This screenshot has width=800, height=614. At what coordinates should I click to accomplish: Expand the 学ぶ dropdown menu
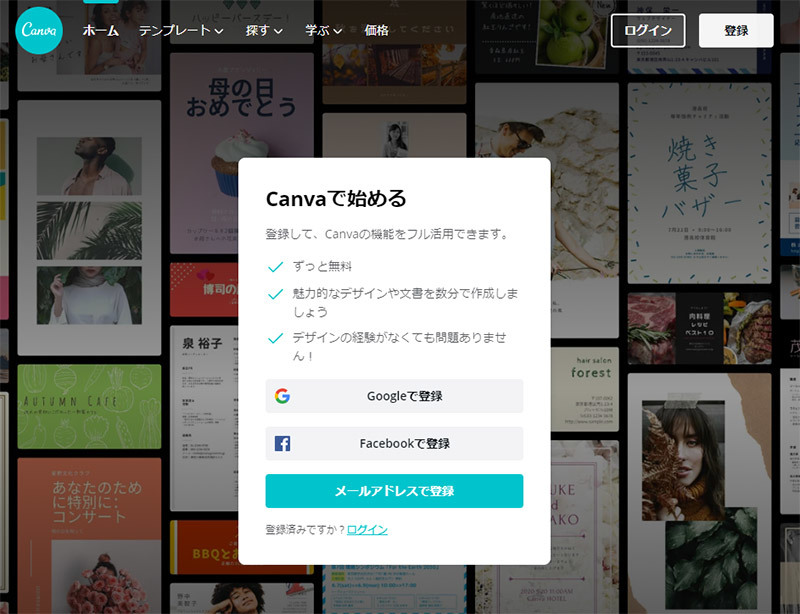pos(323,31)
